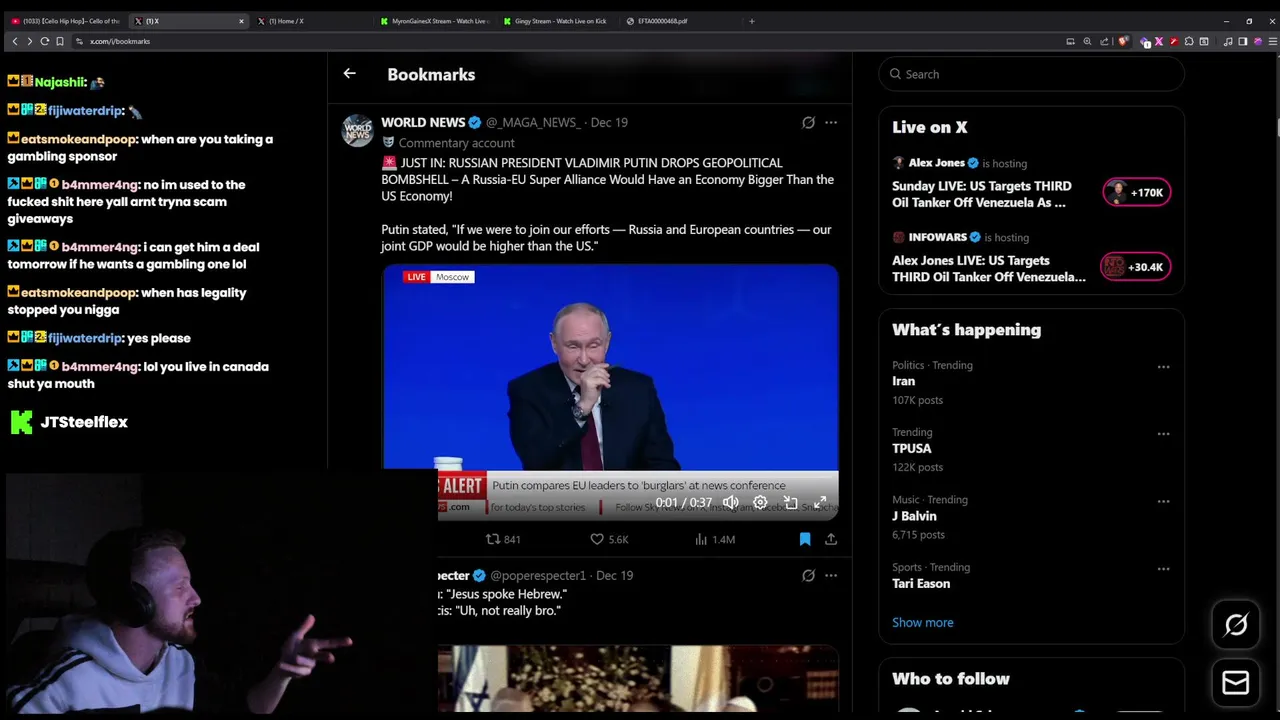Viewport: 1280px width, 720px height.
Task: Share the WORLD NEWS Putin post
Action: tap(830, 539)
